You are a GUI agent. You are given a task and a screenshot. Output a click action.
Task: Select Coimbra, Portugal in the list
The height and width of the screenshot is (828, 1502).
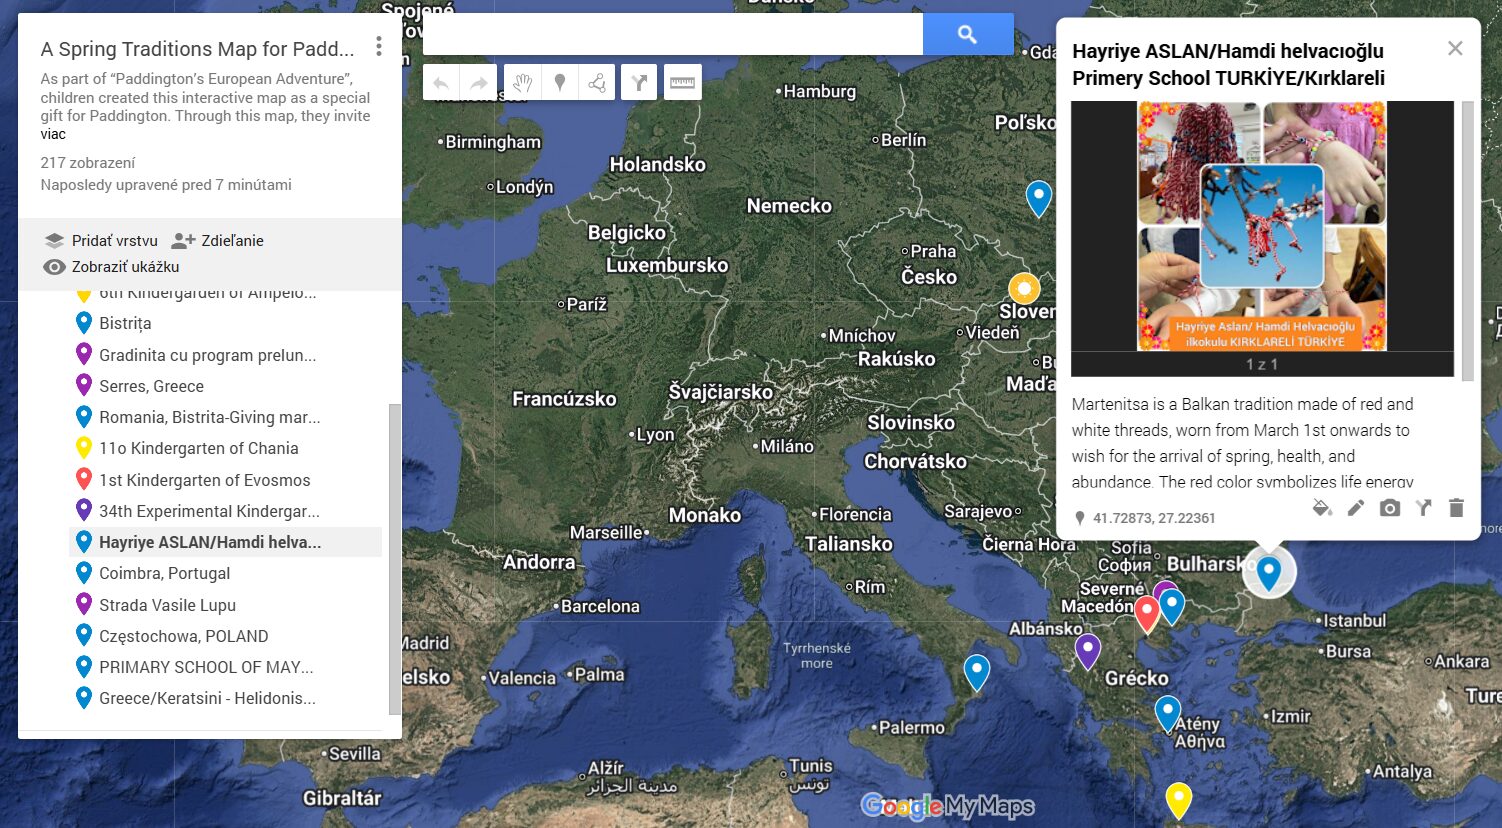tap(165, 573)
